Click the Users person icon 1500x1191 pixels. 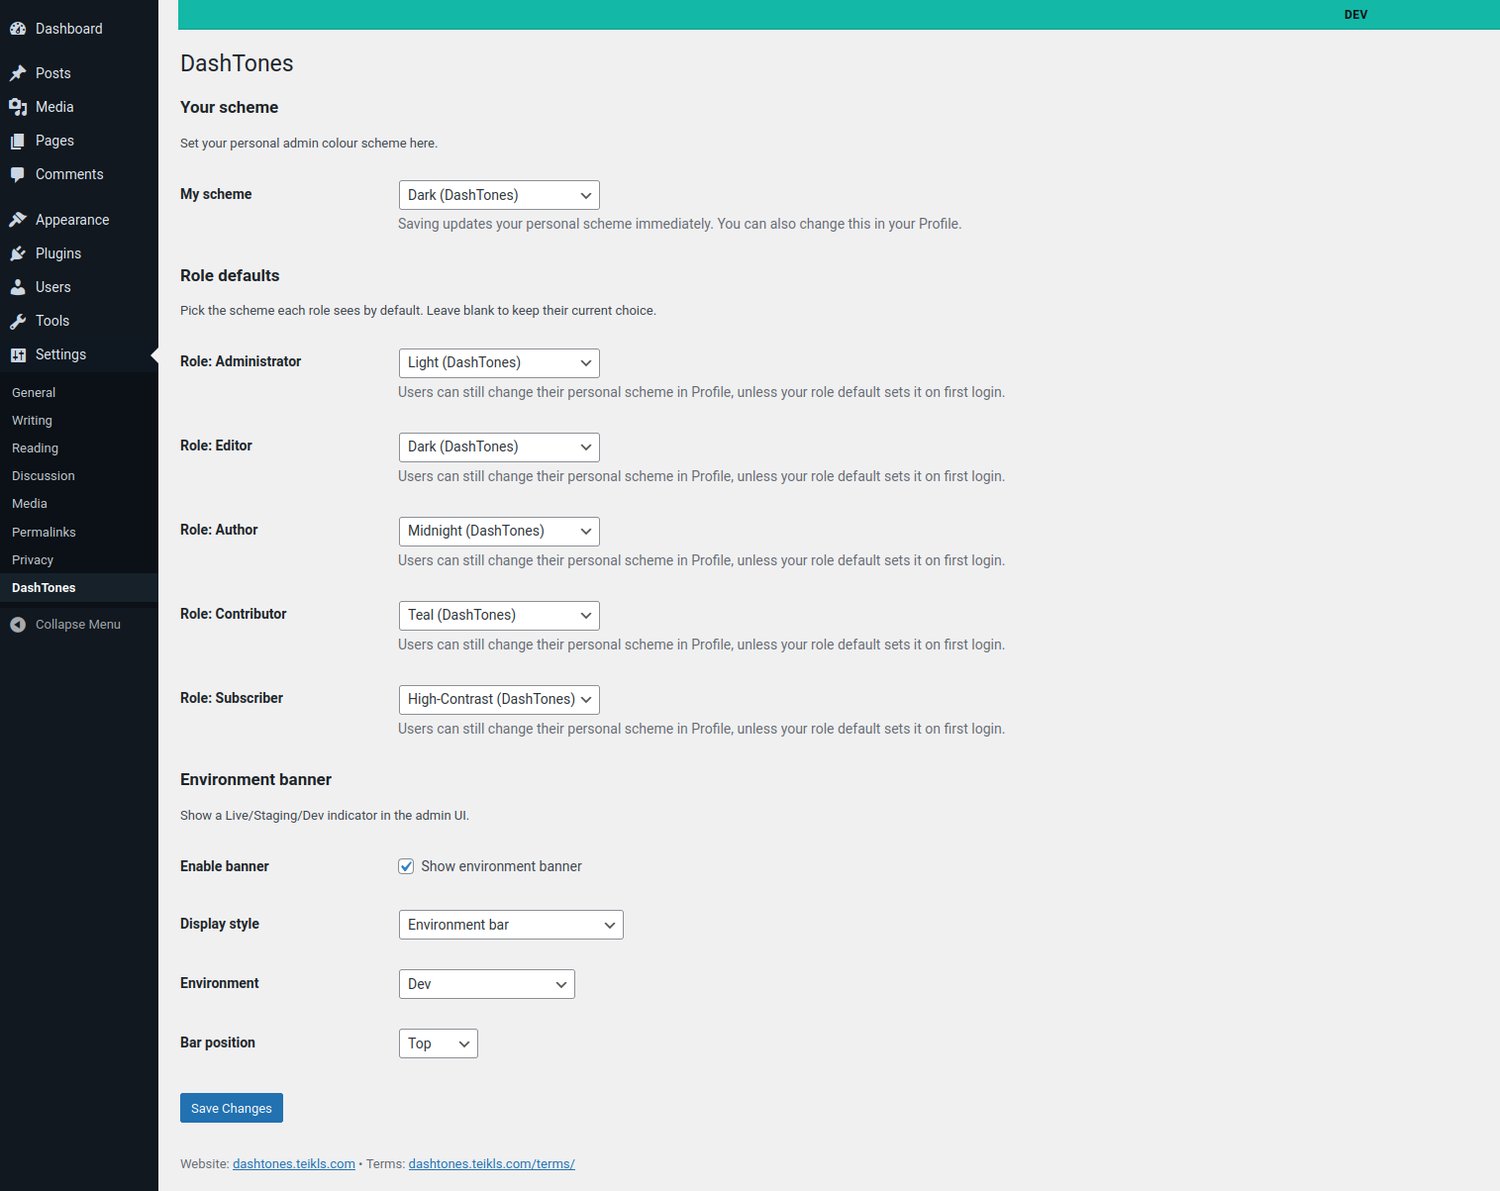(x=18, y=287)
